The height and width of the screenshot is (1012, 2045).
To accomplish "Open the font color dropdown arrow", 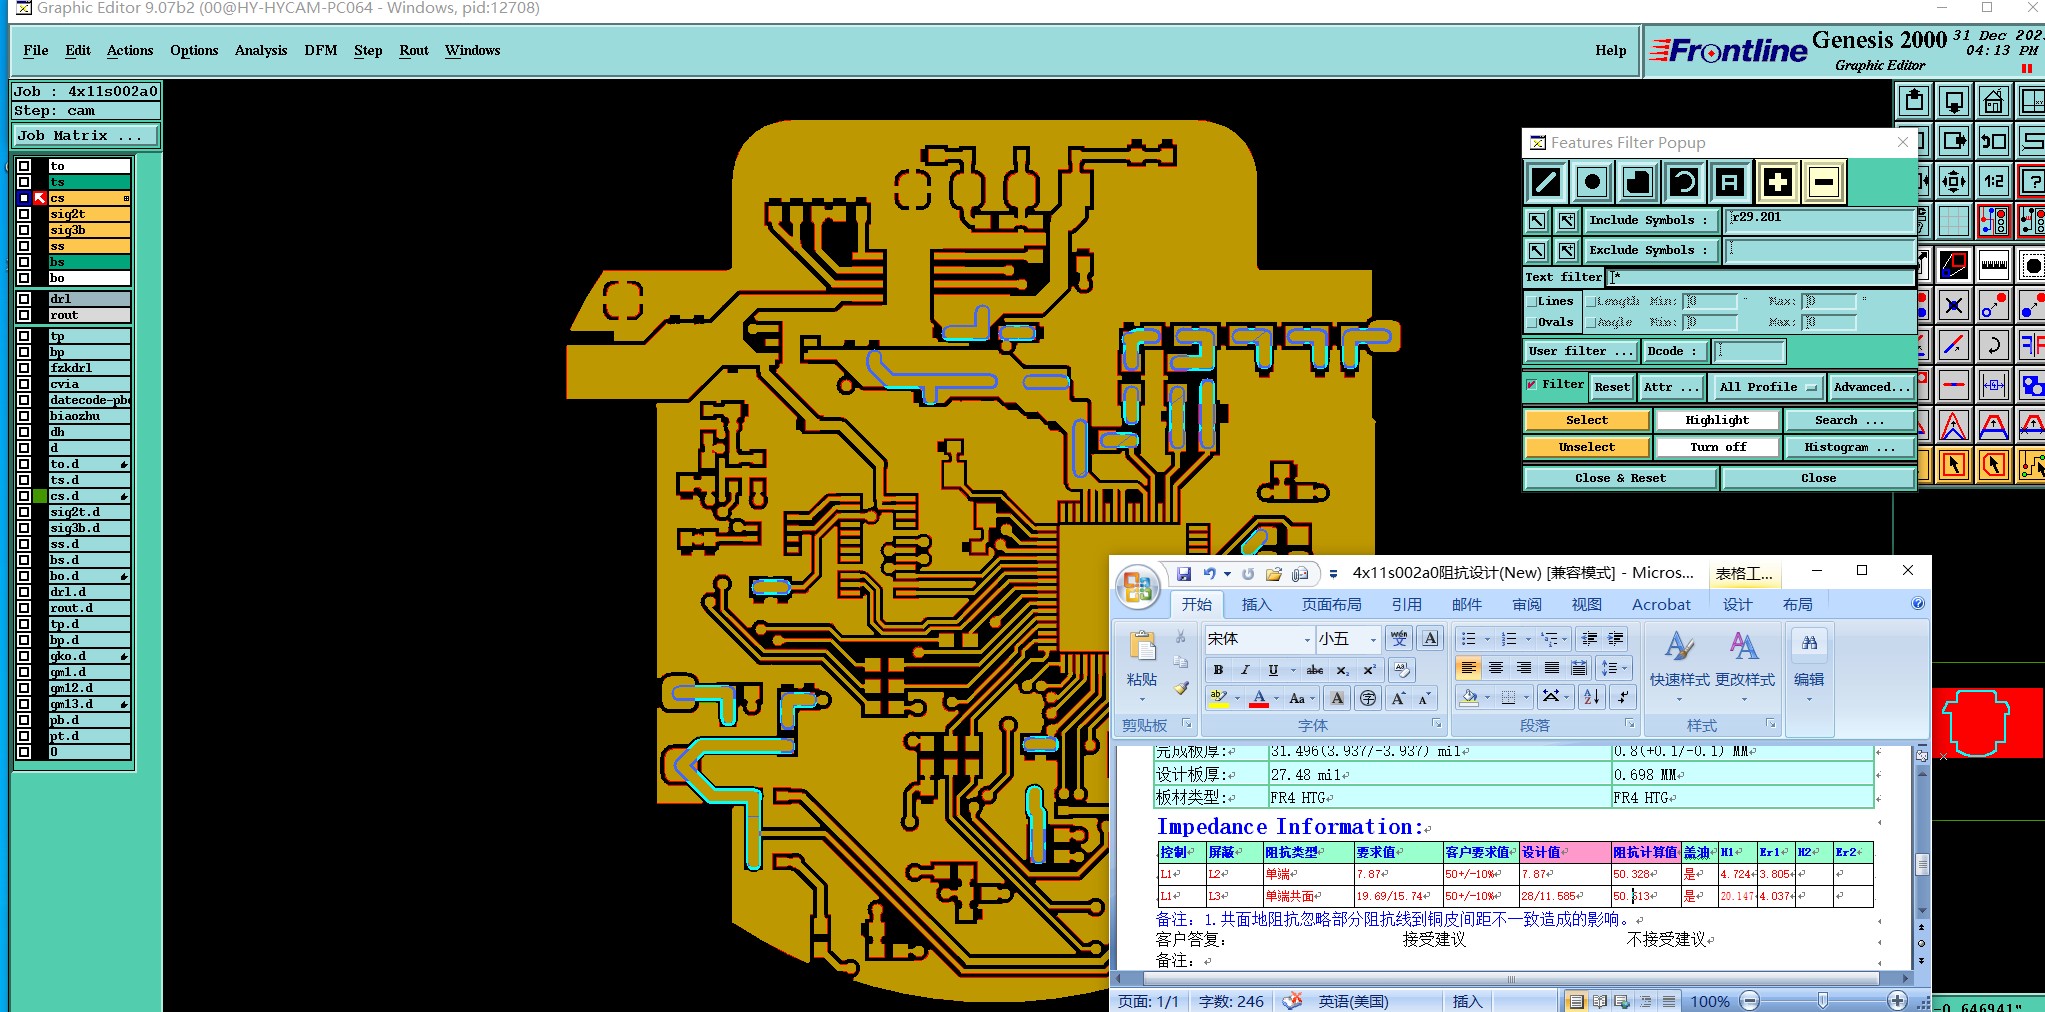I will tap(1276, 699).
